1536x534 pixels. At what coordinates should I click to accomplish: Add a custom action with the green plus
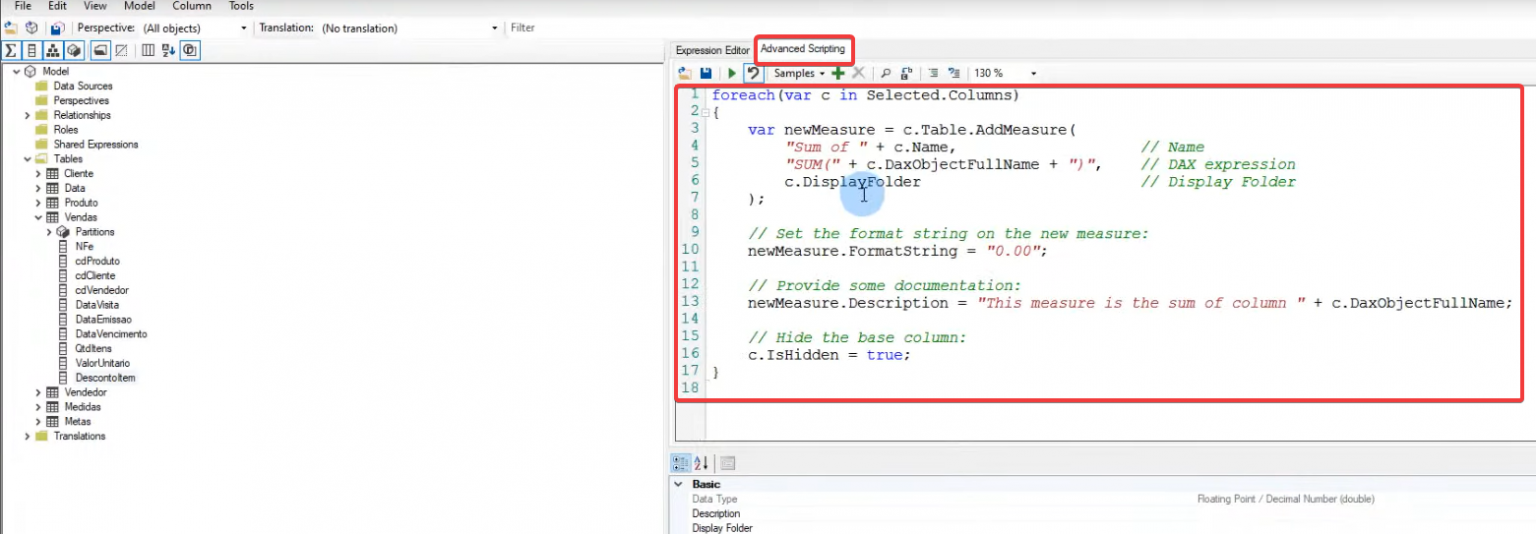(x=838, y=73)
